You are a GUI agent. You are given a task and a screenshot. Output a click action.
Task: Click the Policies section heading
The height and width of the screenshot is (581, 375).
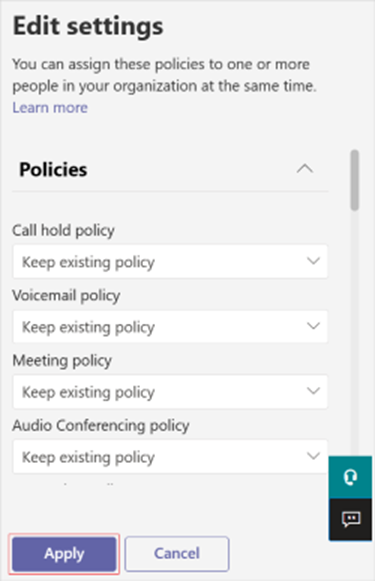click(x=53, y=170)
